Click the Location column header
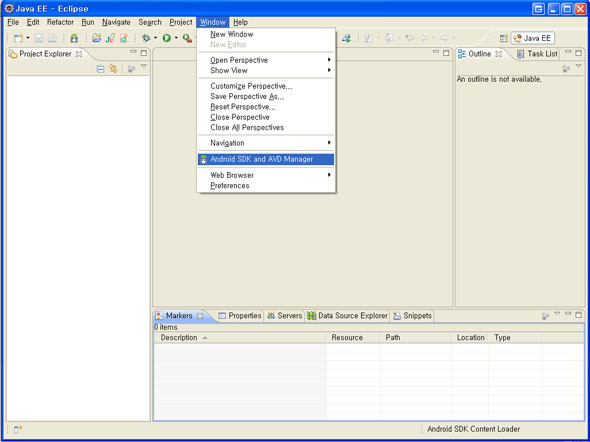Viewport: 590px width, 442px height. point(470,337)
